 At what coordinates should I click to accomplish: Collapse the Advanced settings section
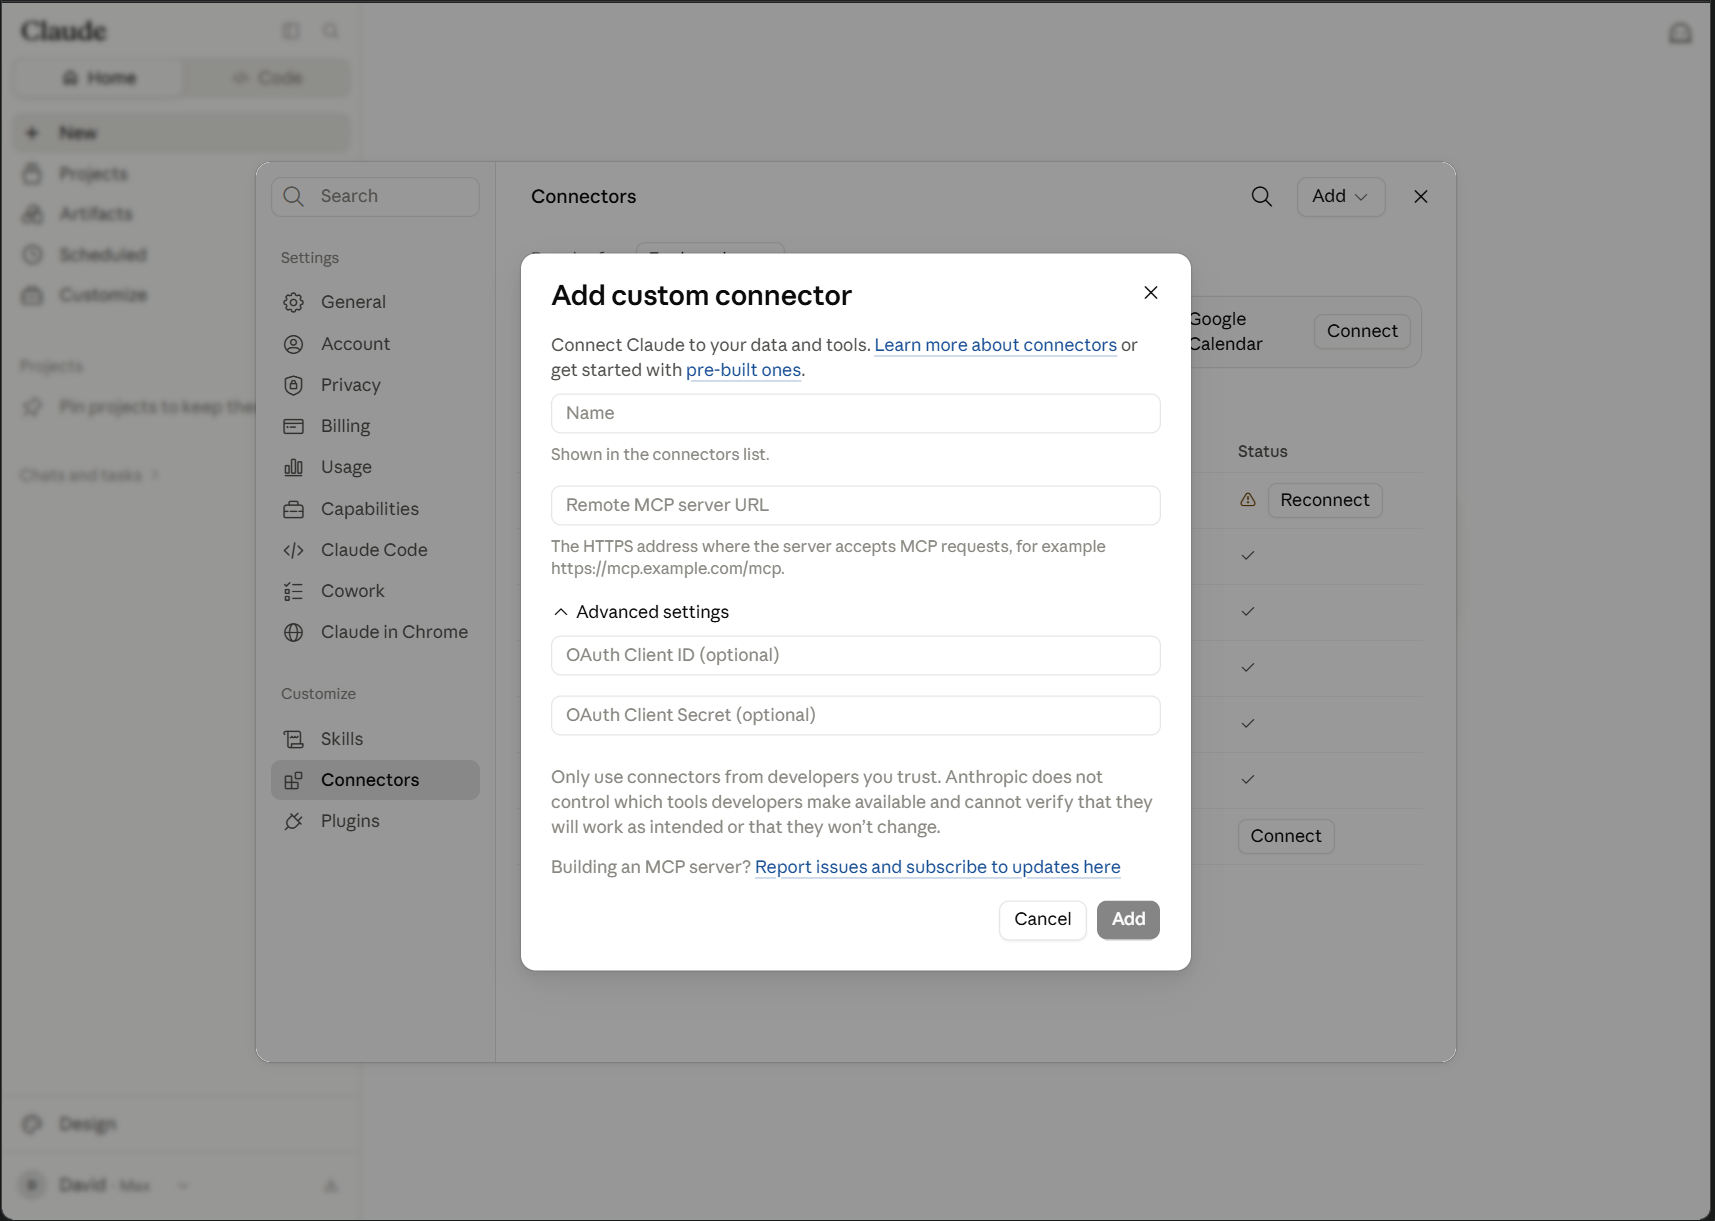641,612
